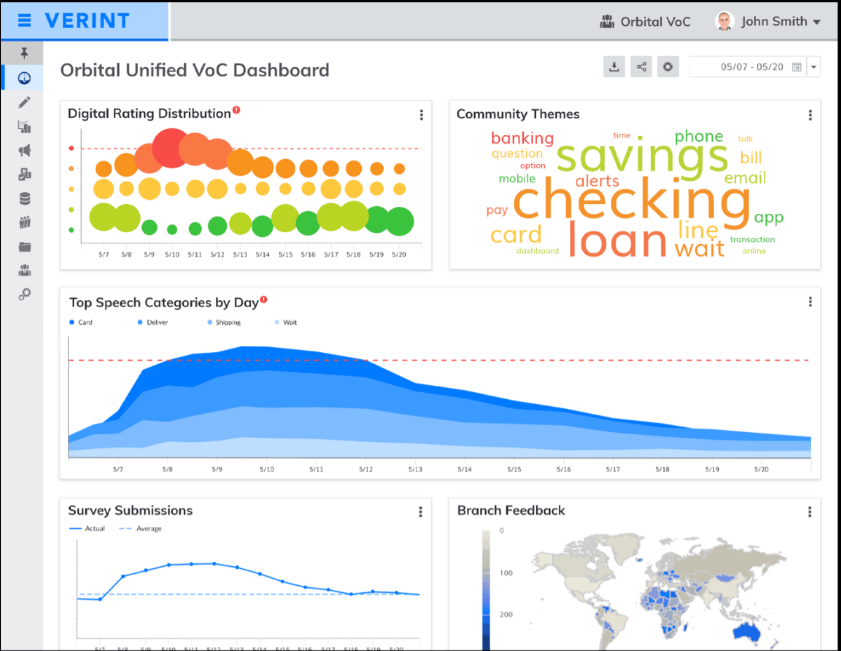
Task: Open dashboard settings with the gear icon
Action: [668, 66]
